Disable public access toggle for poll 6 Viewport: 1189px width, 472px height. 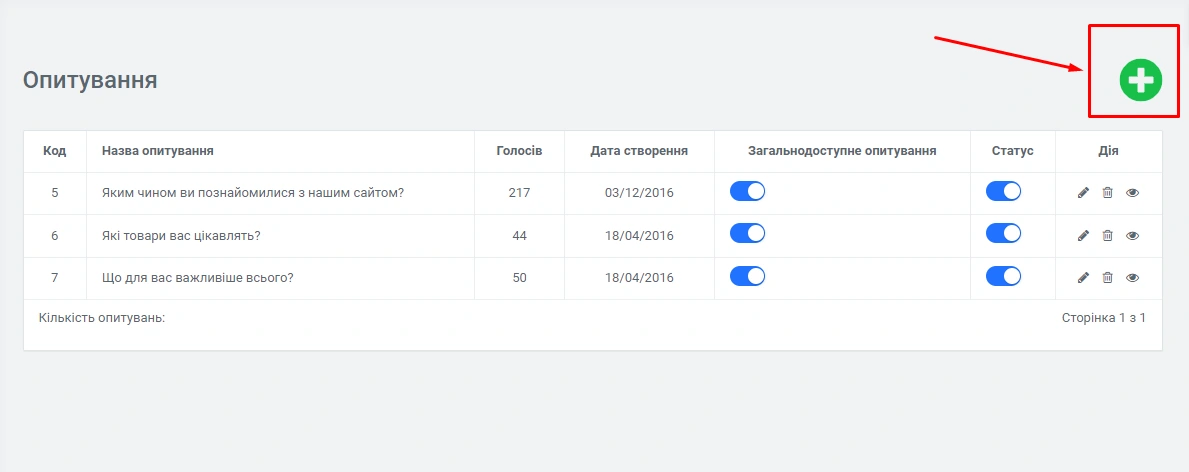(x=747, y=233)
